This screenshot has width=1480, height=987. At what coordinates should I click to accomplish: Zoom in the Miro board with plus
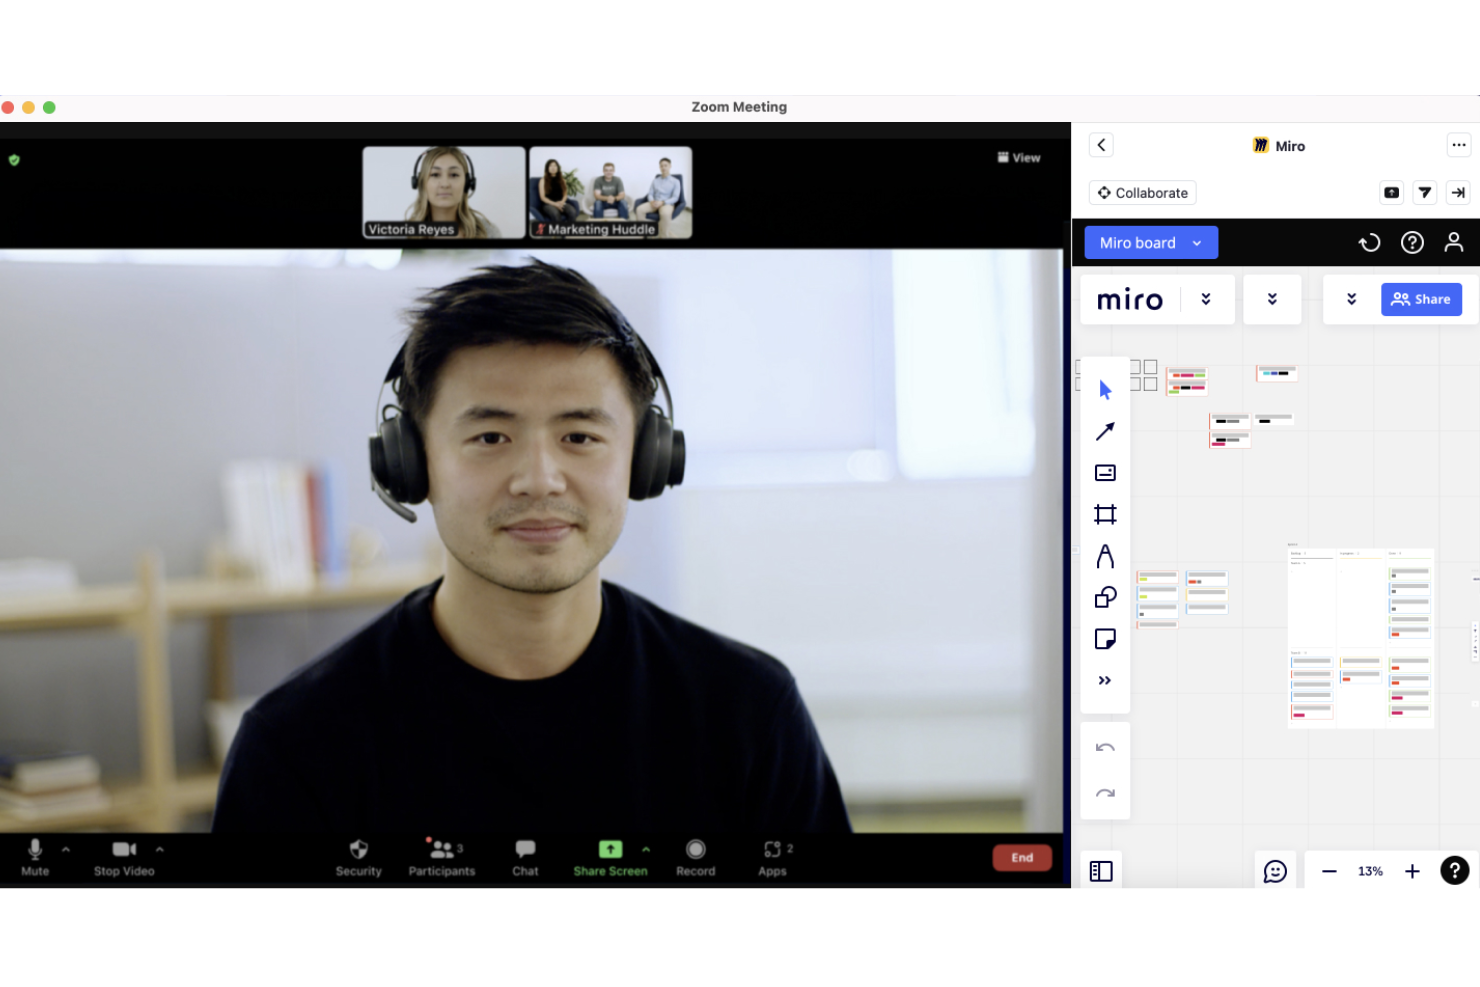point(1412,871)
